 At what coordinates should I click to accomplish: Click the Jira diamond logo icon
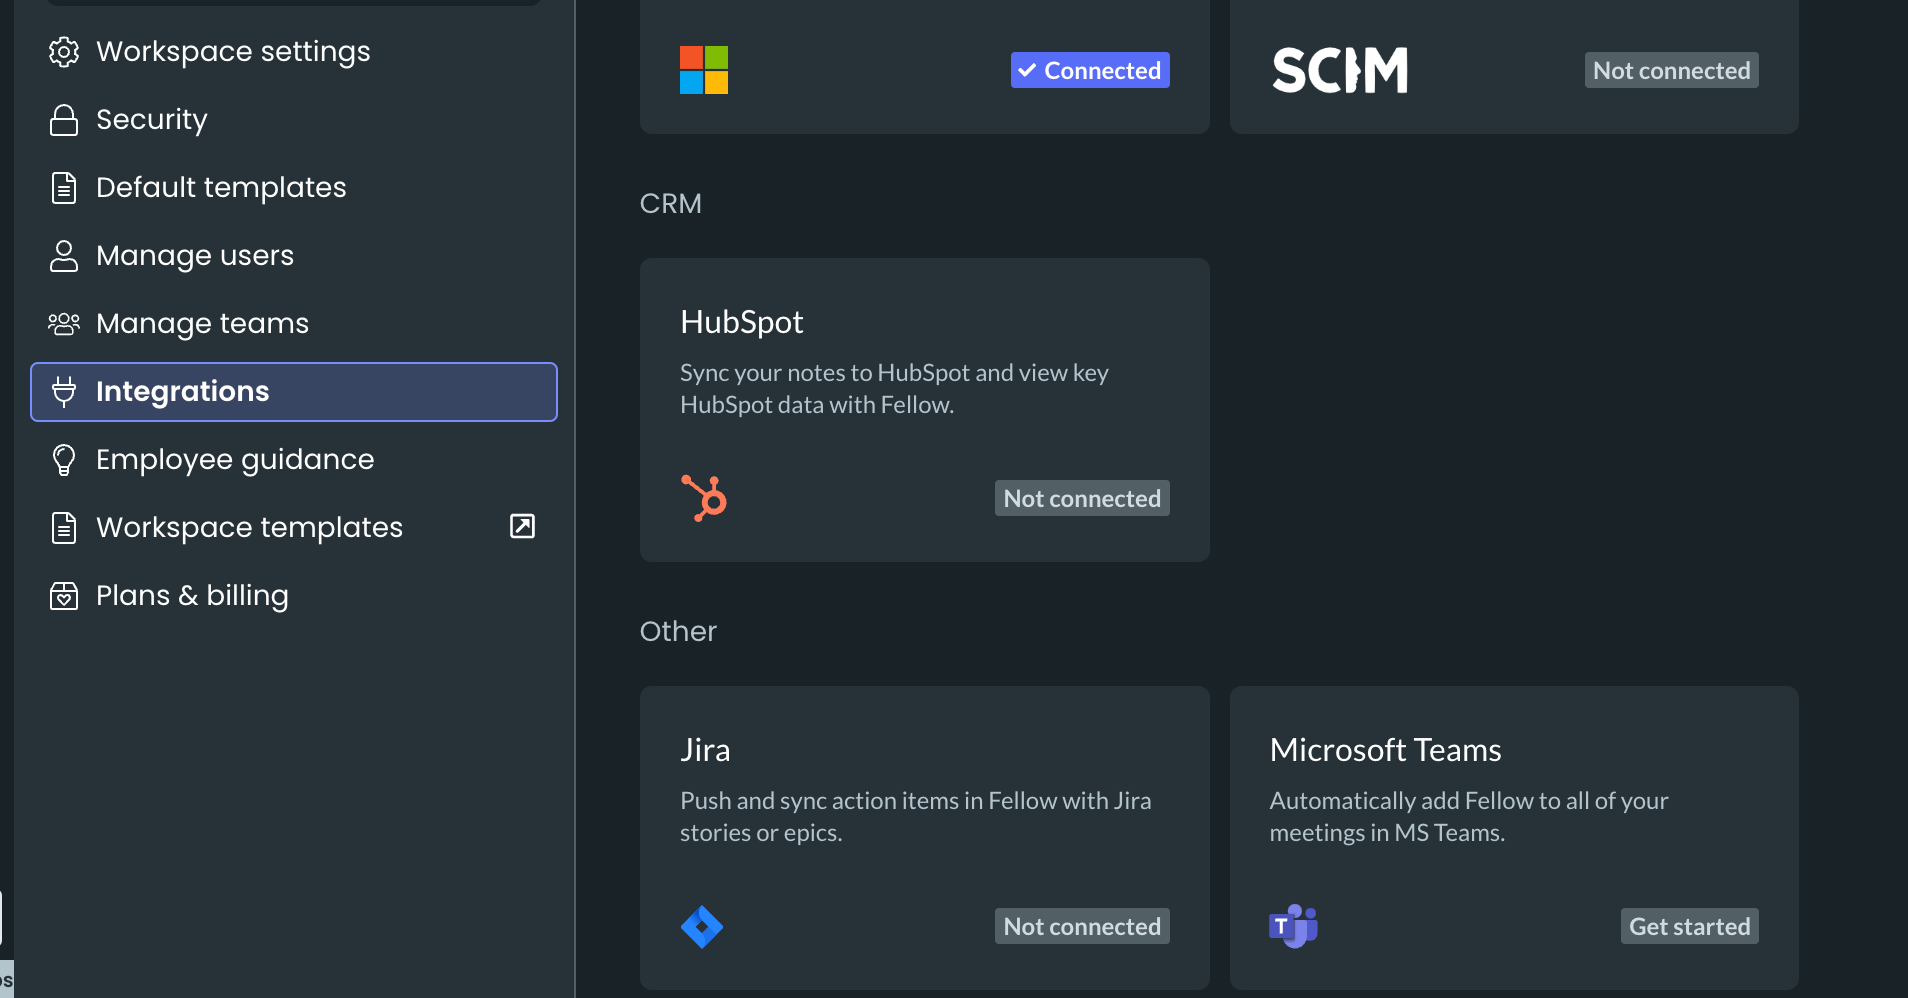tap(702, 927)
